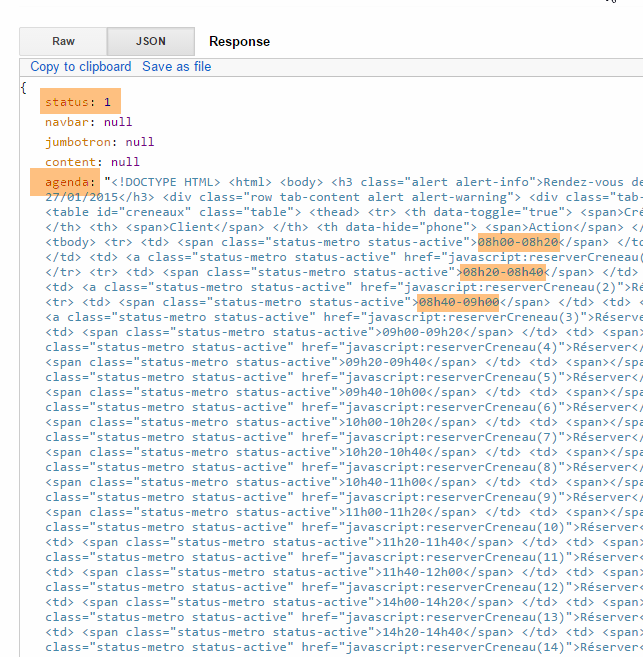Switch to the Raw tab
This screenshot has height=657, width=643.
63,41
